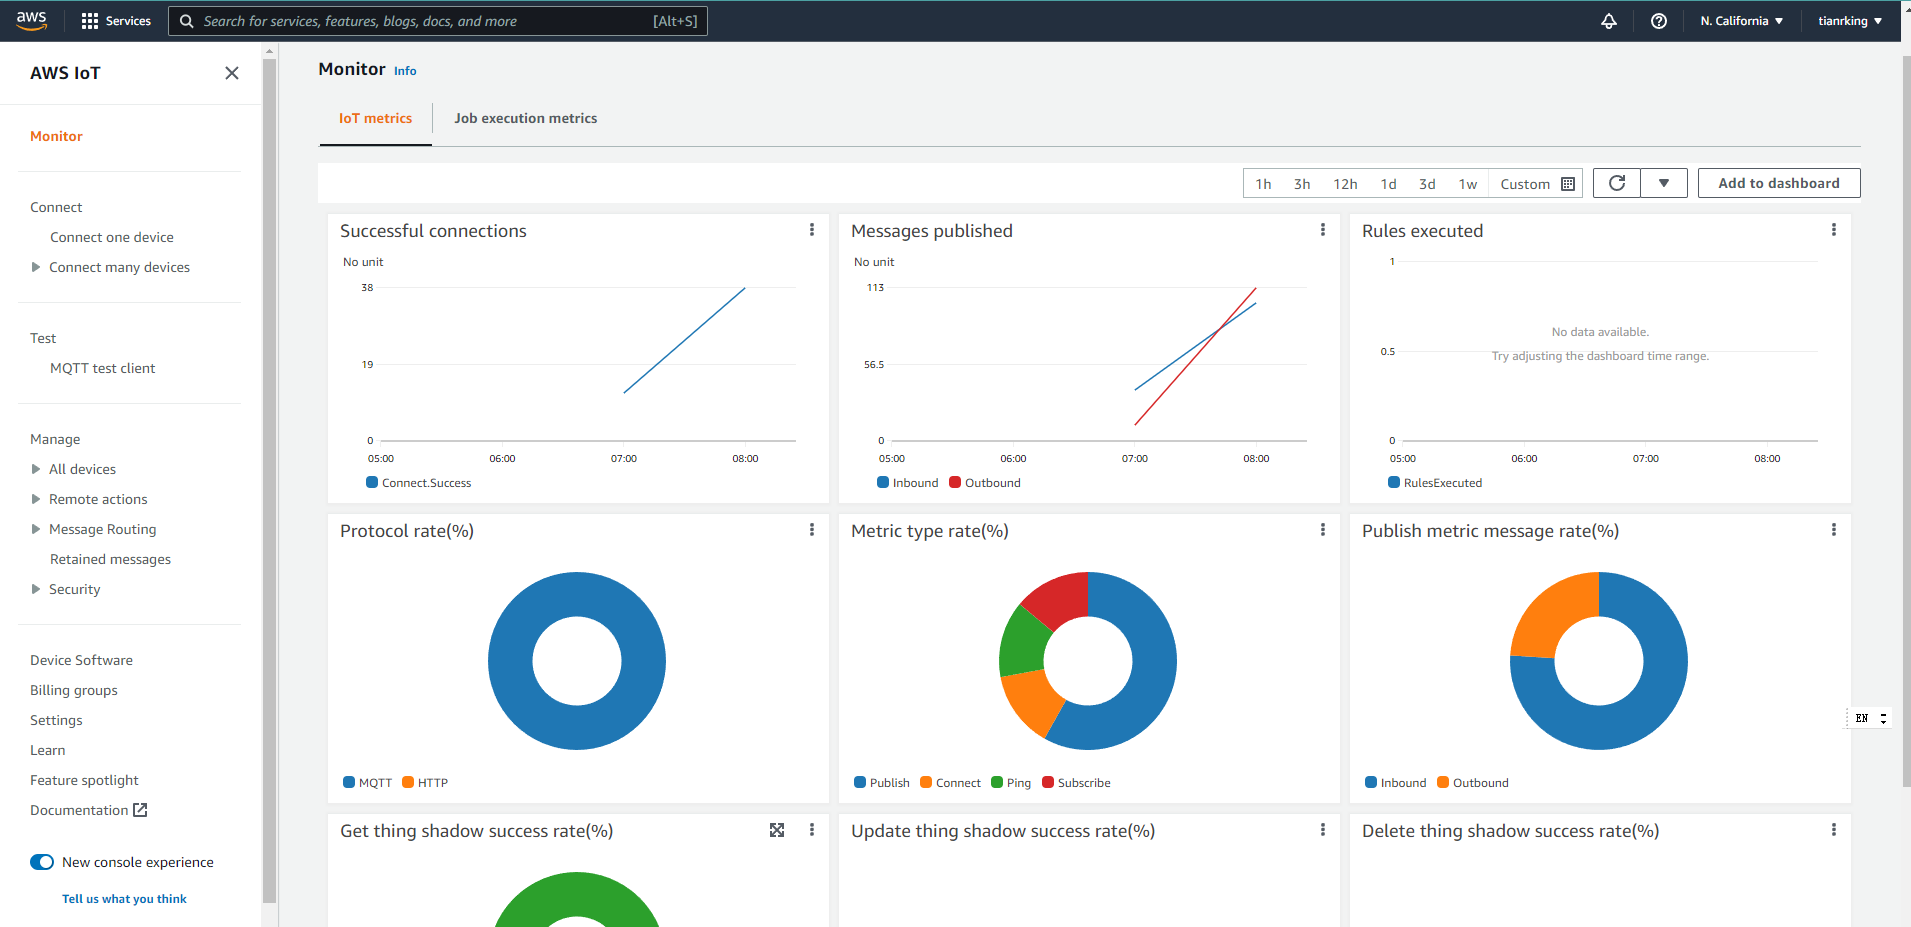
Task: Click the search magnifier icon
Action: pos(186,21)
